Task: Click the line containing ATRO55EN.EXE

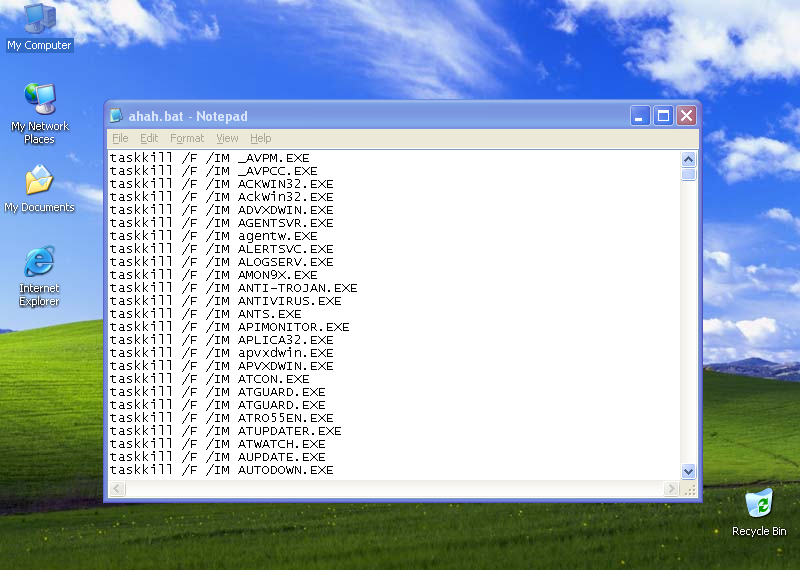Action: (221, 418)
